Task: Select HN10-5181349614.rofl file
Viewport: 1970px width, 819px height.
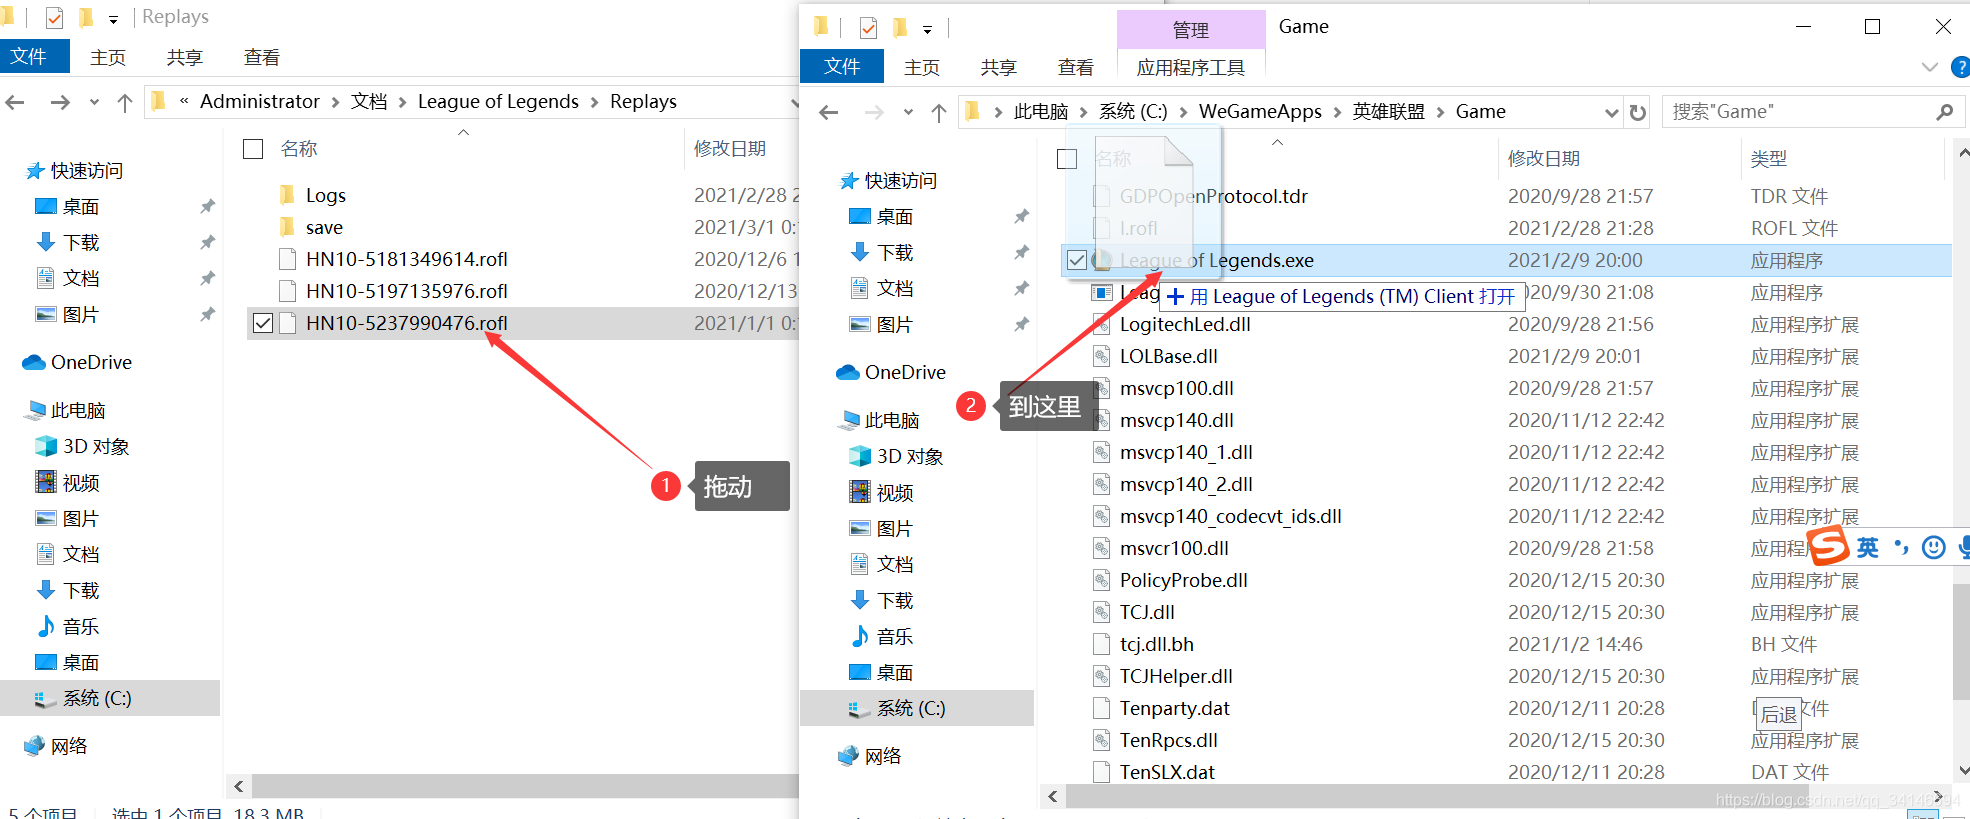Action: click(x=407, y=259)
